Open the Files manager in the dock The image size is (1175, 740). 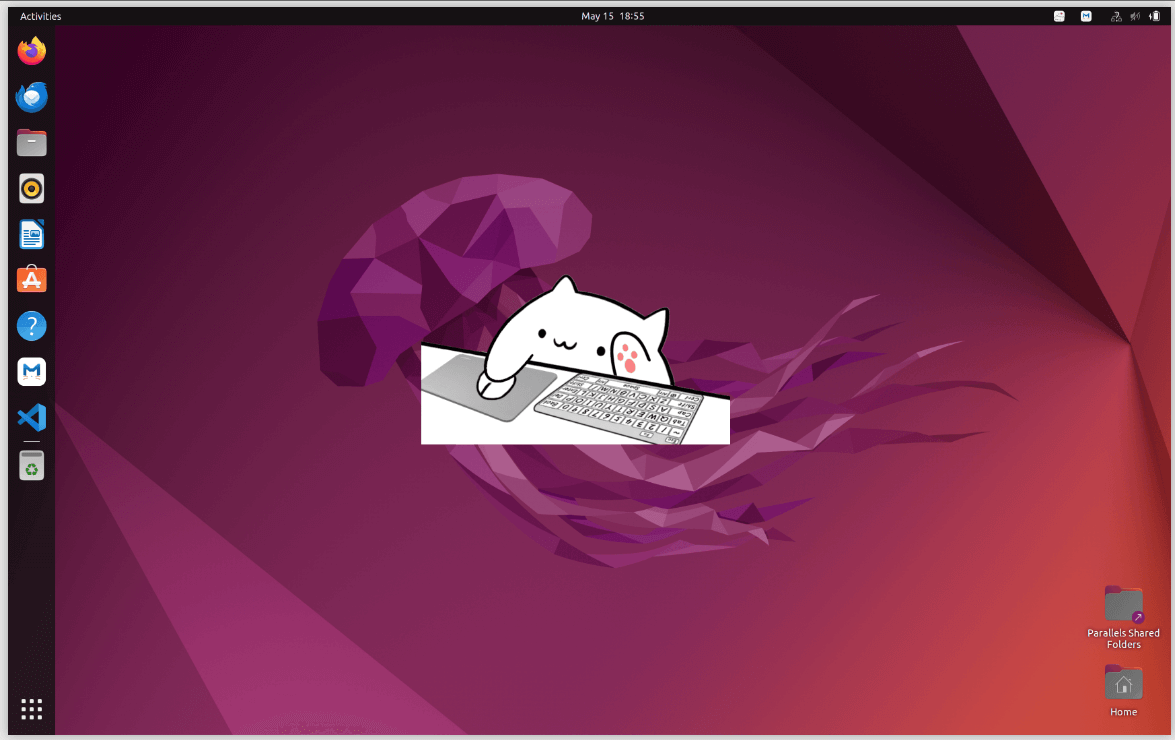tap(31, 142)
